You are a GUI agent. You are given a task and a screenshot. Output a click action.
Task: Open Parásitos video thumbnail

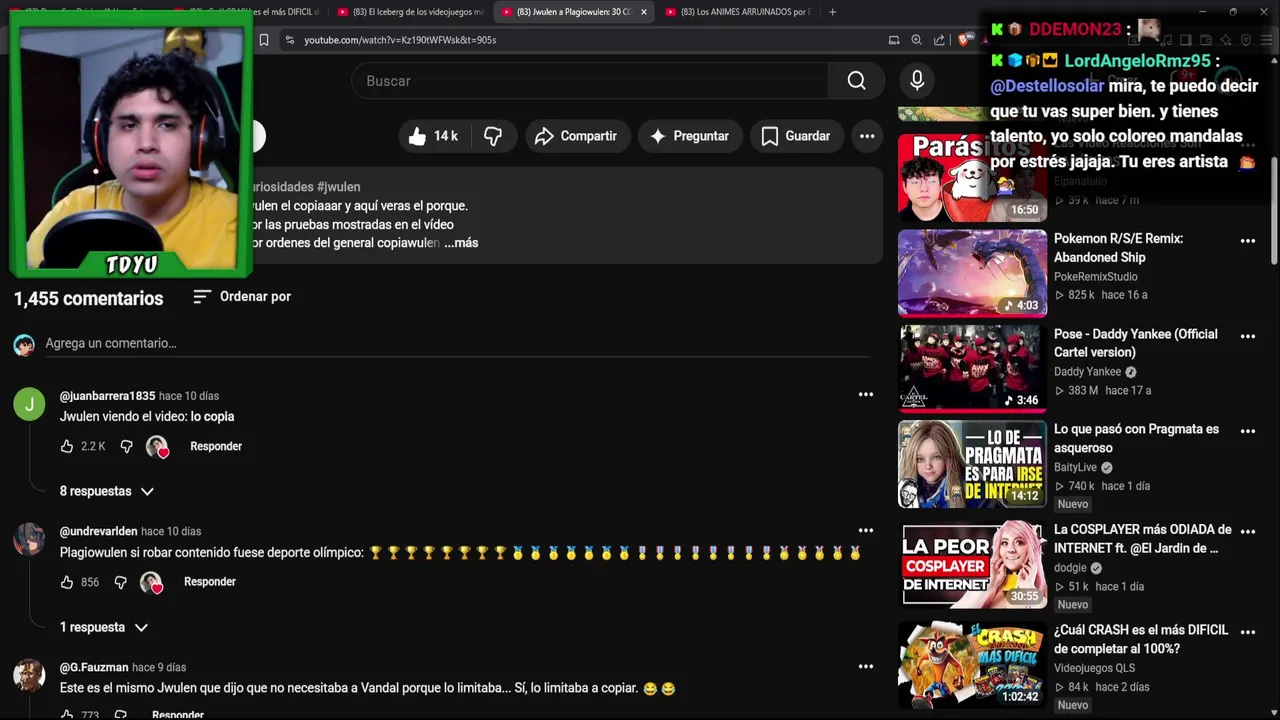972,177
